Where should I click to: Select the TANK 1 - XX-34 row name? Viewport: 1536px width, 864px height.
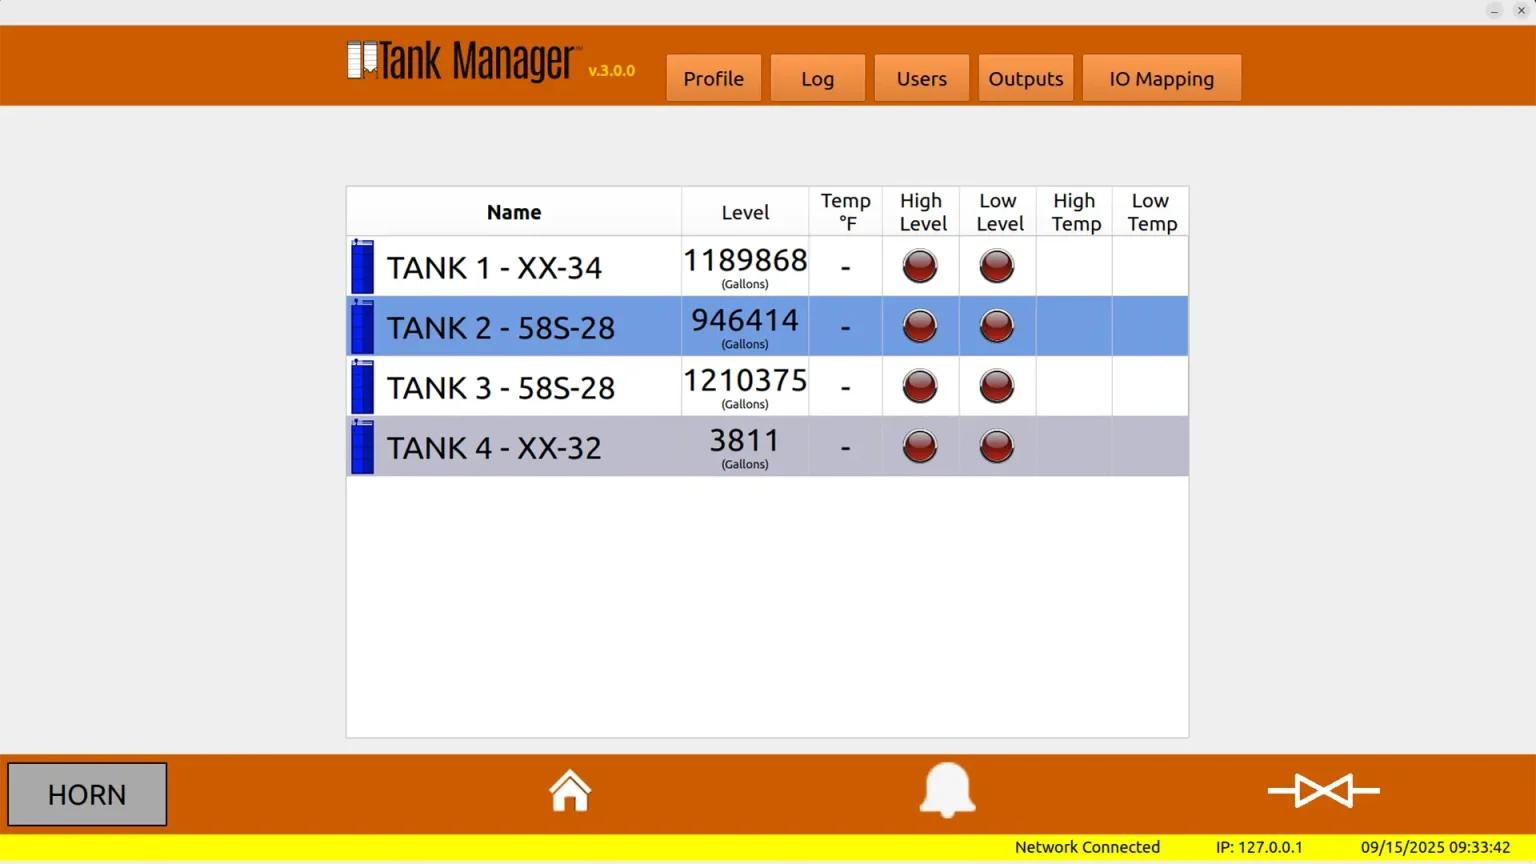click(x=494, y=268)
